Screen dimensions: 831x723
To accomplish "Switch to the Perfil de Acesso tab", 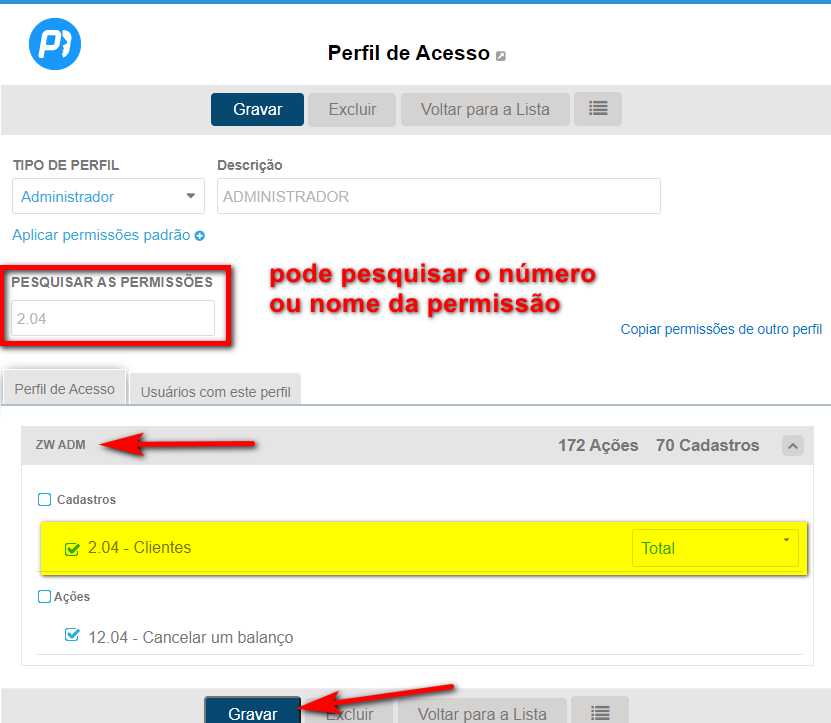I will click(x=65, y=389).
